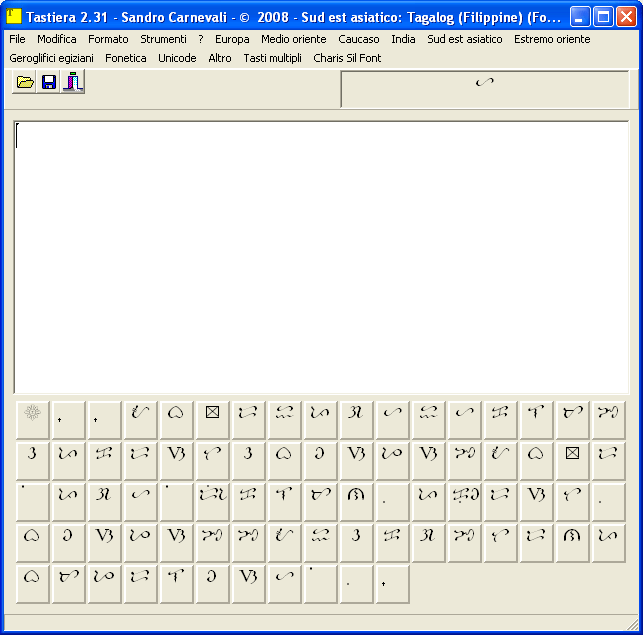Click the greyed flower-shaped key on the keyboard
The height and width of the screenshot is (635, 643).
point(32,420)
